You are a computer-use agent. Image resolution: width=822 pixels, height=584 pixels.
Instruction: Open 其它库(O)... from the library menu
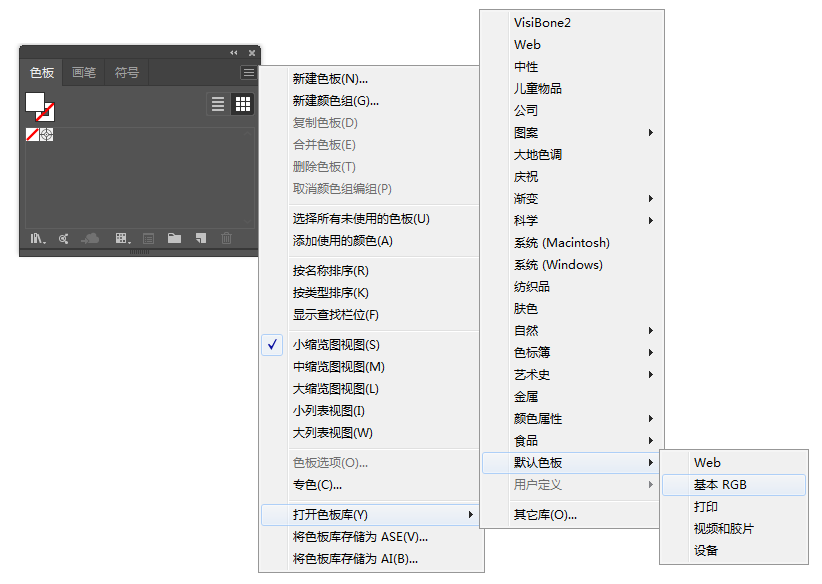click(571, 515)
